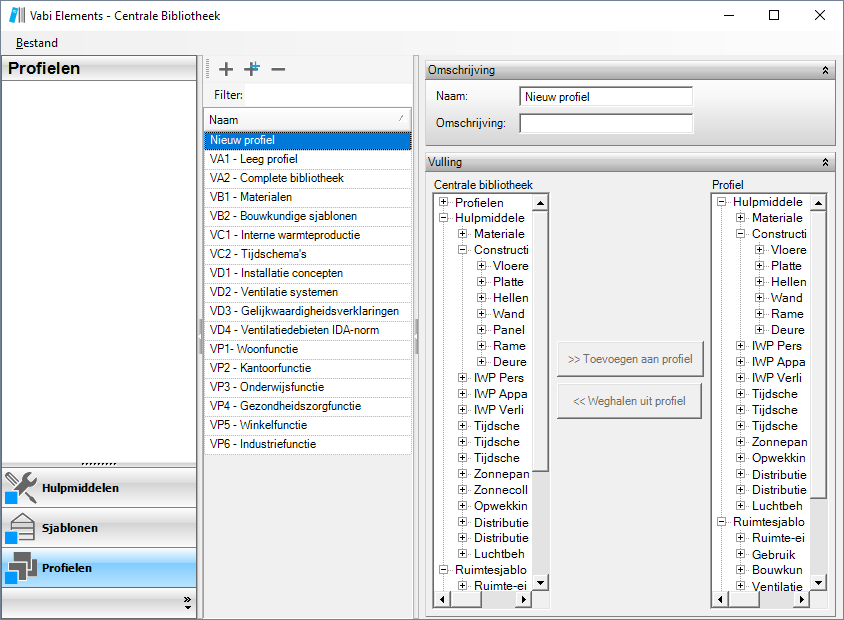Click the Sjablonen house icon
Image resolution: width=844 pixels, height=620 pixels.
point(21,527)
